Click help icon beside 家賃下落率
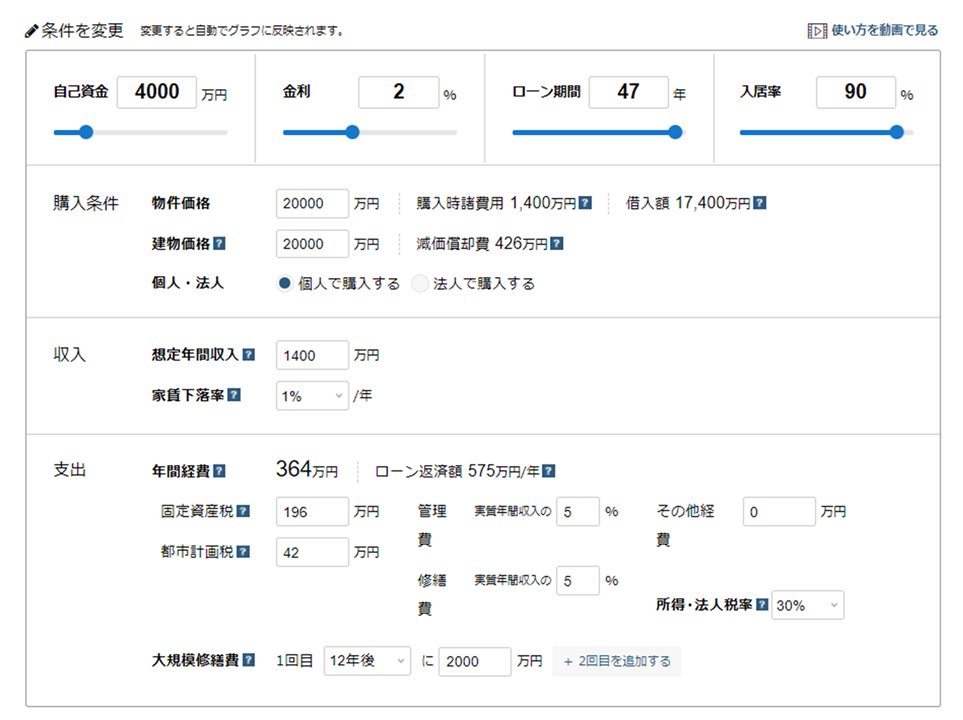Screen dimensions: 963x720 (233, 395)
